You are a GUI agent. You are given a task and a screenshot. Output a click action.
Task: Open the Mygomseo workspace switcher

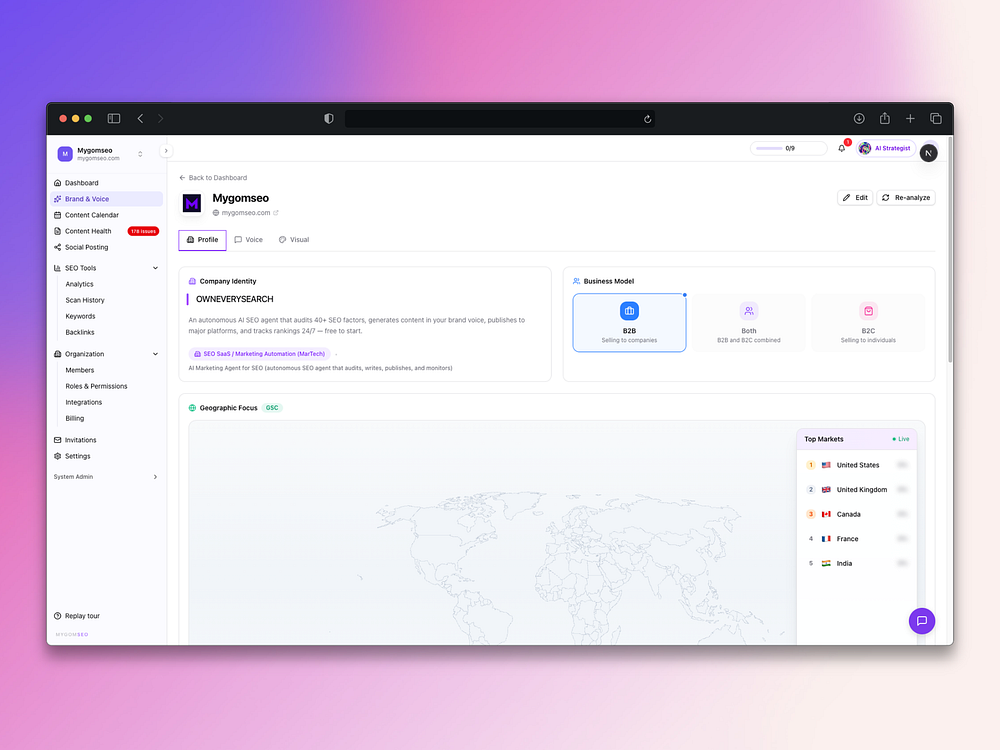coord(100,154)
